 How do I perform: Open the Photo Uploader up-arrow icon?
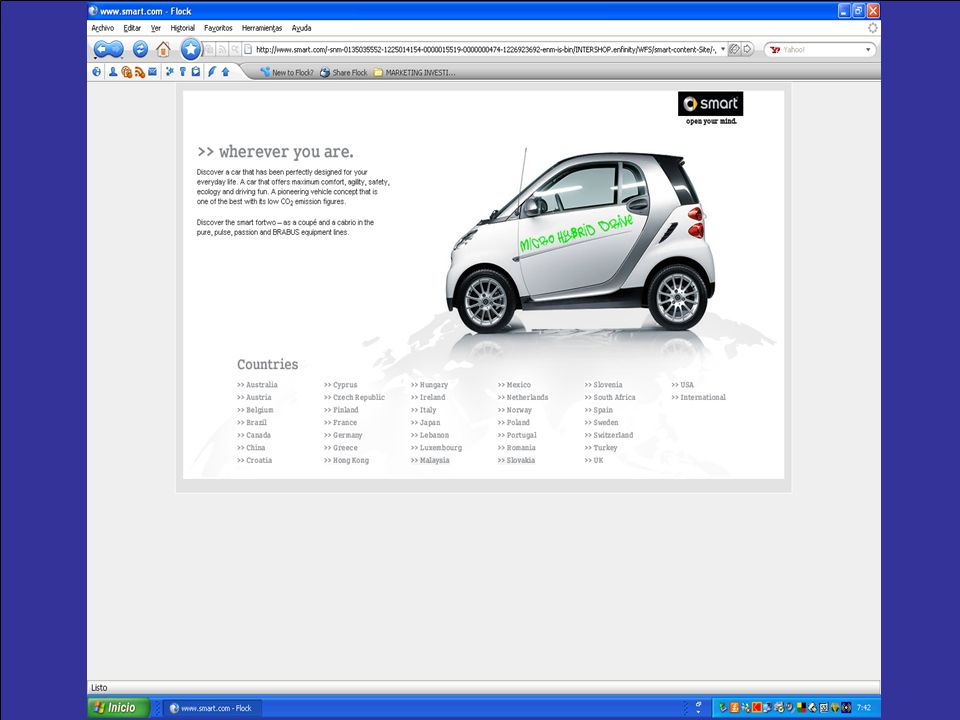(x=225, y=72)
